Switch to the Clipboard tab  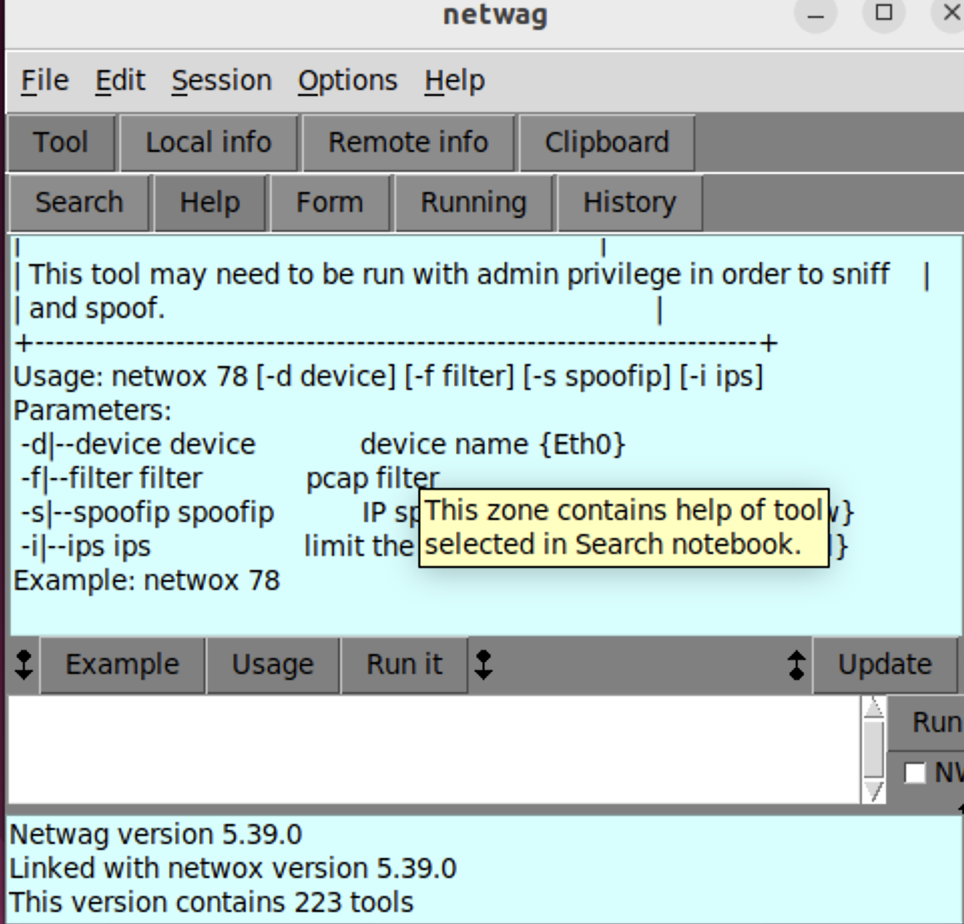tap(607, 142)
